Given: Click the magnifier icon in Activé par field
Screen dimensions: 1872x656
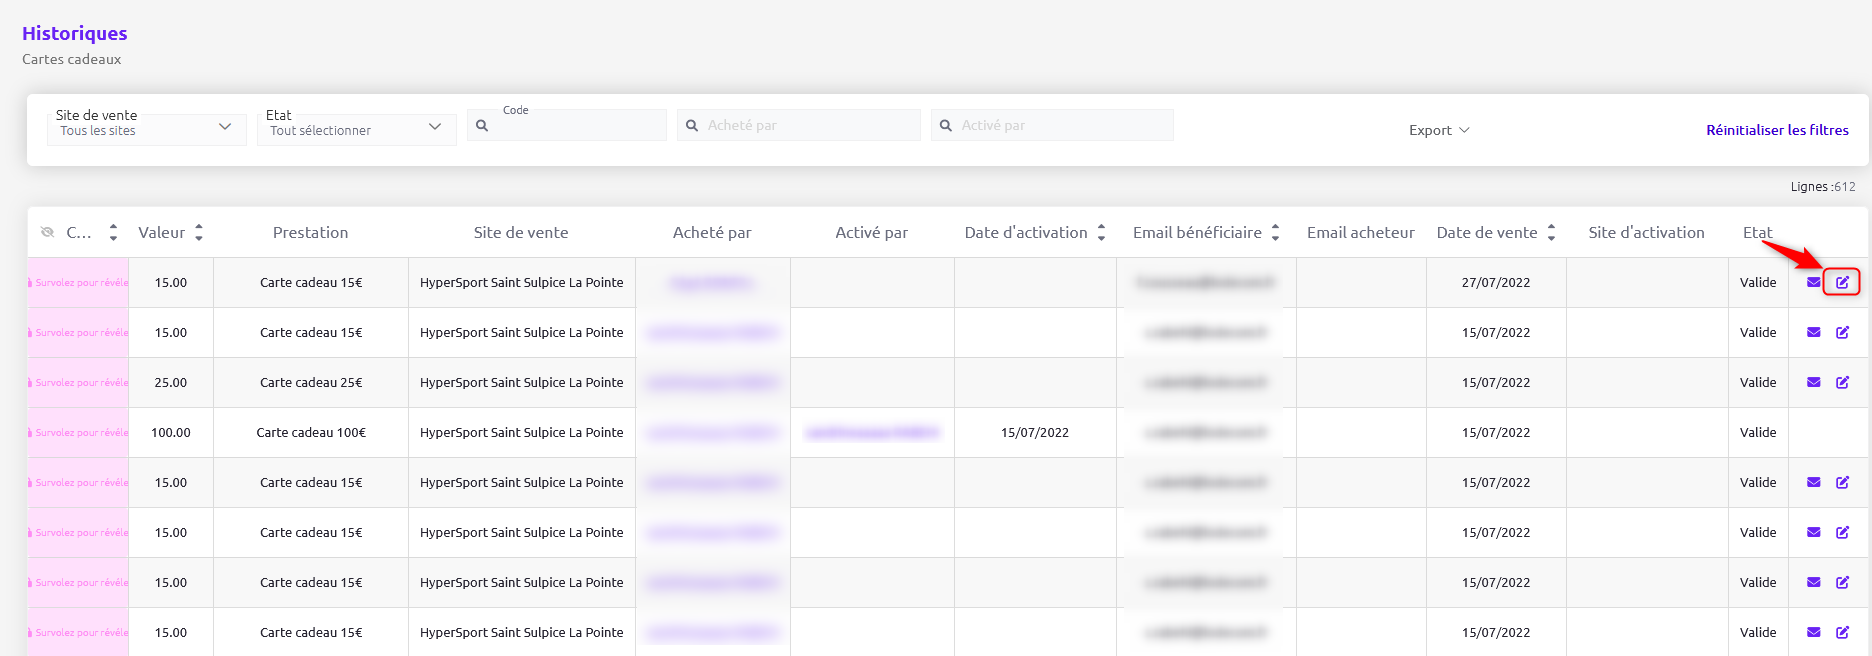Looking at the screenshot, I should pyautogui.click(x=946, y=126).
